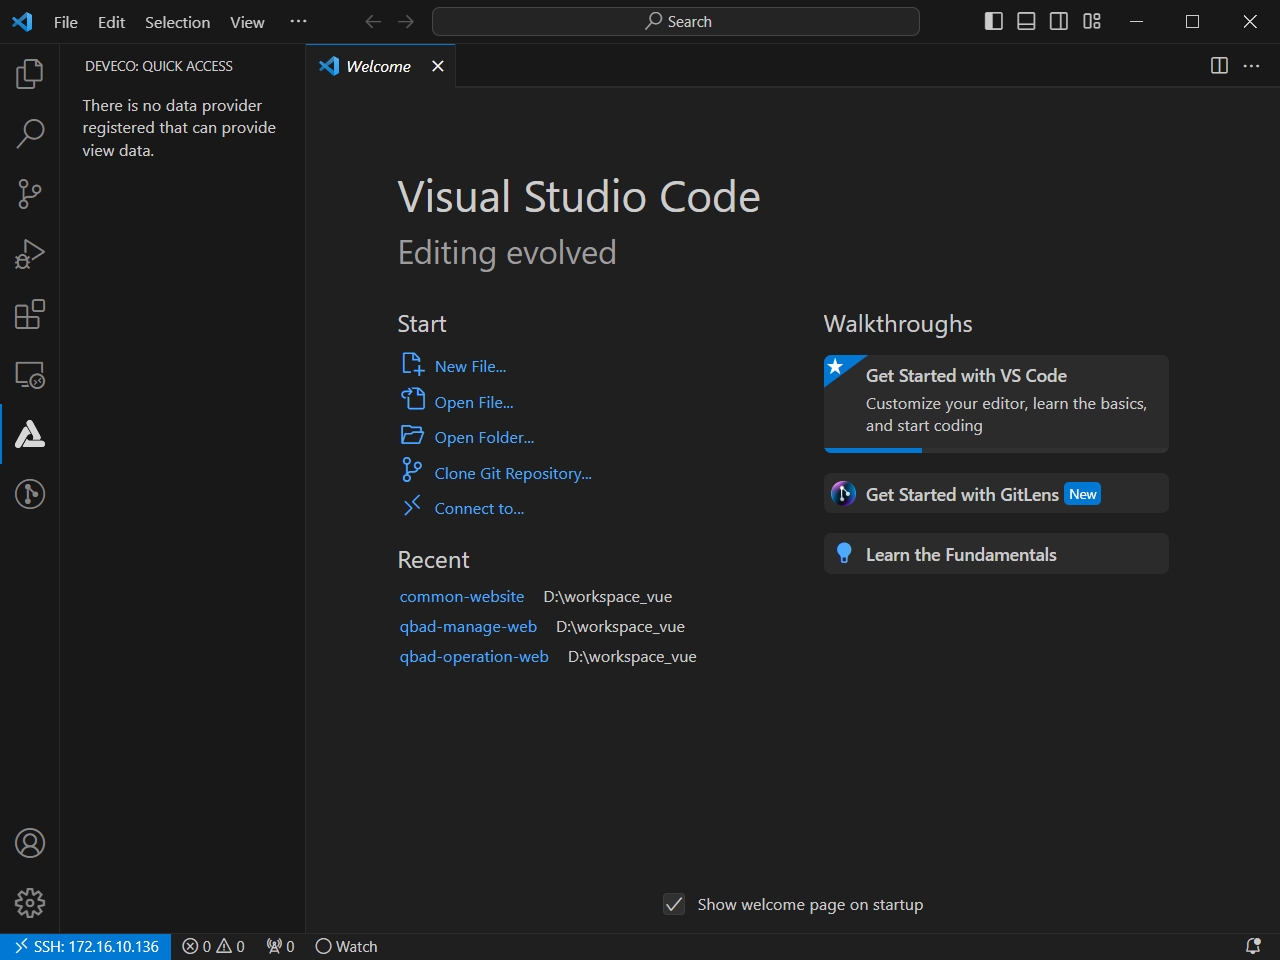Open the Explorer view in activity bar
This screenshot has width=1280, height=960.
(x=30, y=73)
